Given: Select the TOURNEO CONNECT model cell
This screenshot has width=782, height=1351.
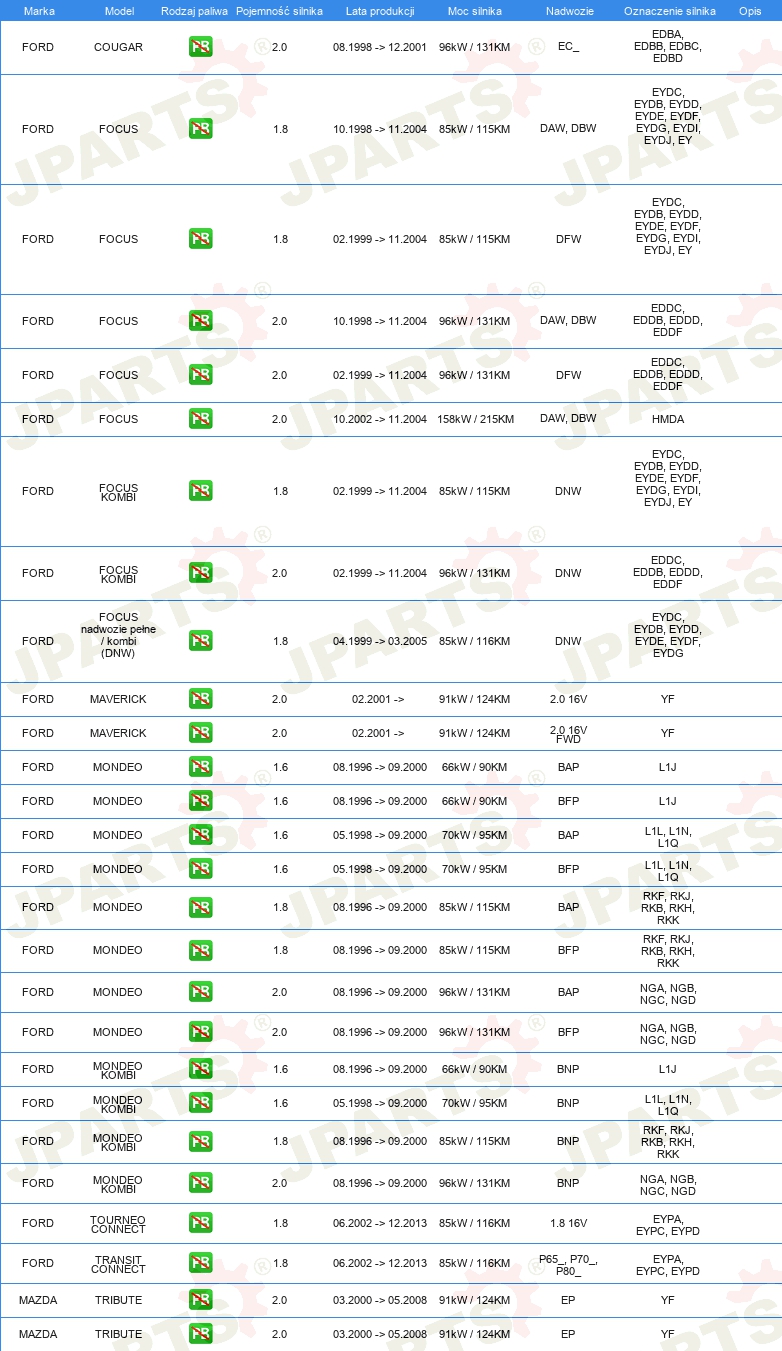Looking at the screenshot, I should tap(118, 1224).
